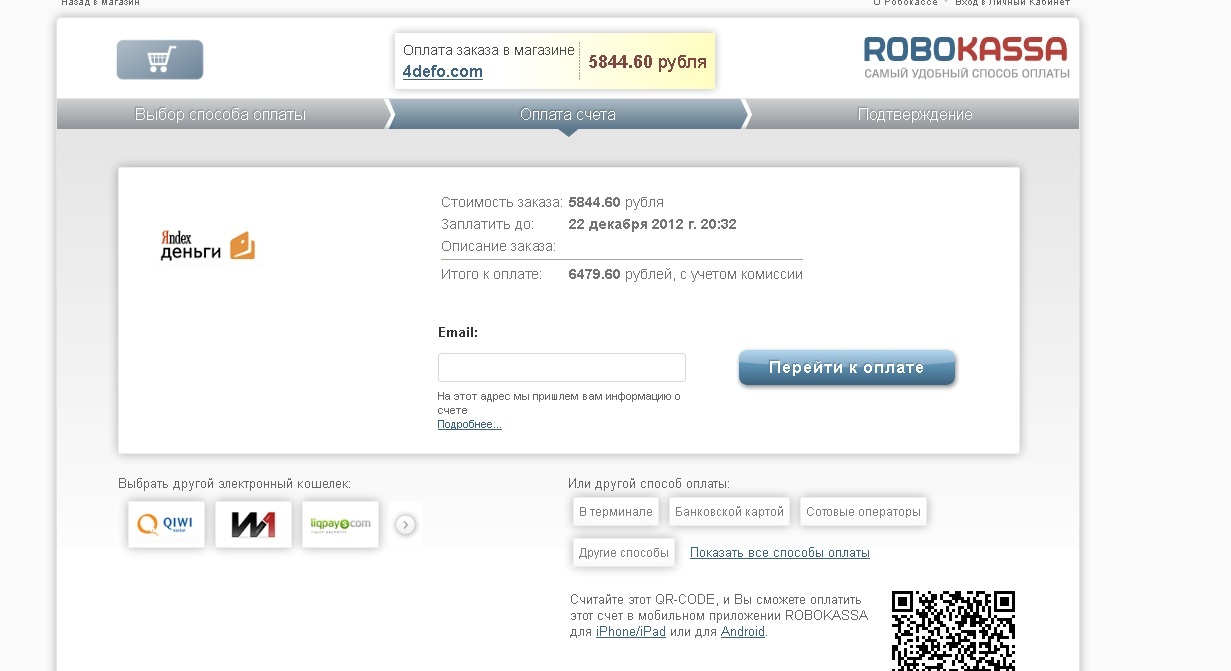
Task: Choose Банковской картой payment method
Action: [729, 511]
